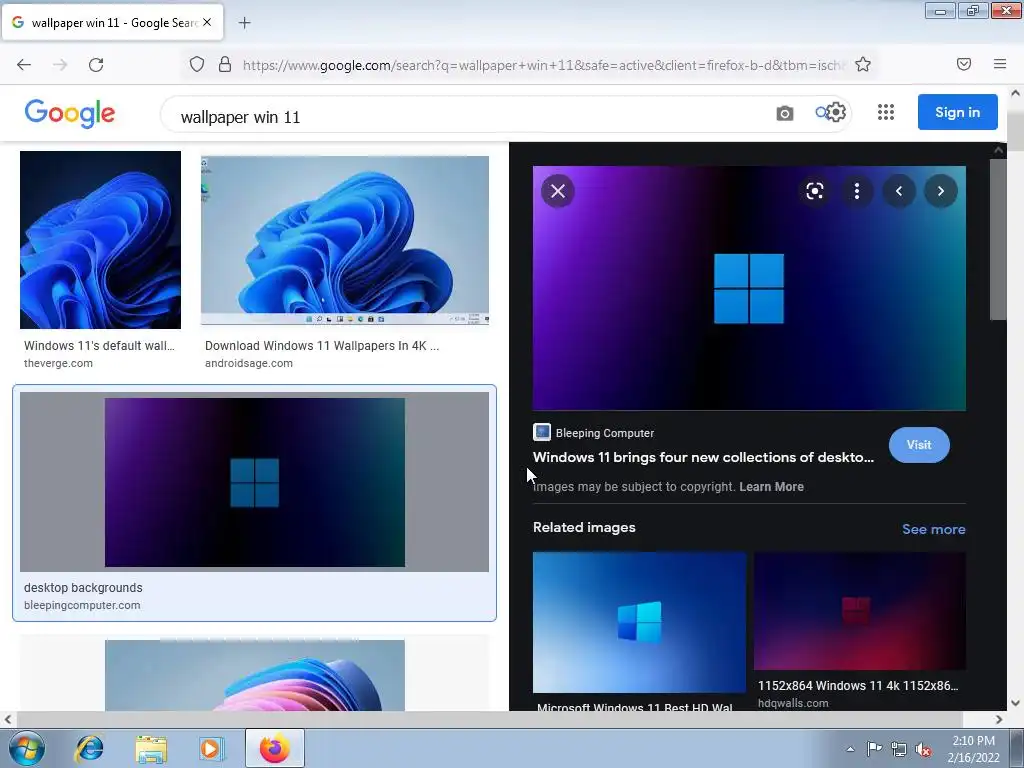Screen dimensions: 1024x768
Task: Open the large Windows logo preview image
Action: pyautogui.click(x=749, y=288)
